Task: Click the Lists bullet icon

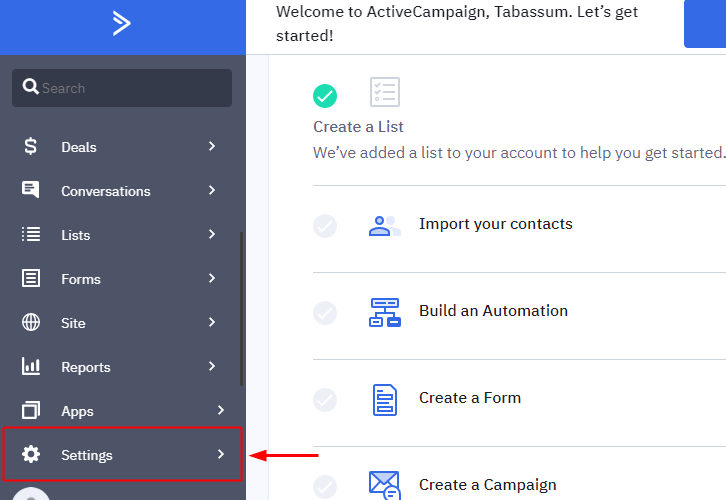Action: (x=31, y=234)
